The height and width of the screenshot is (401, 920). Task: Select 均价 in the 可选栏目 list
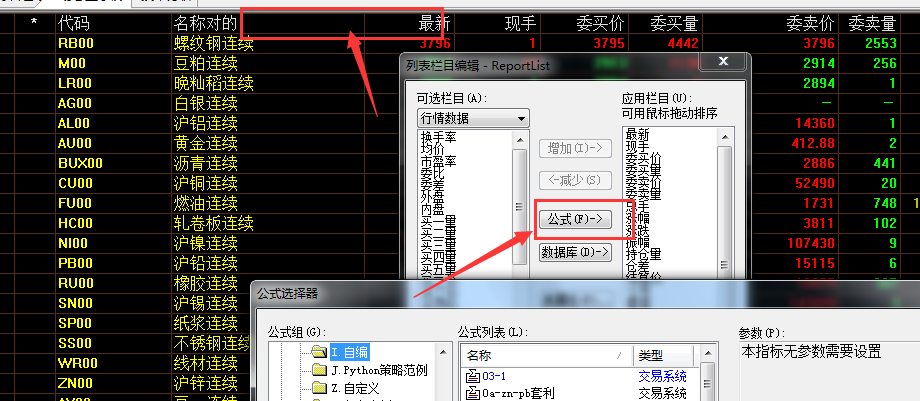click(432, 149)
